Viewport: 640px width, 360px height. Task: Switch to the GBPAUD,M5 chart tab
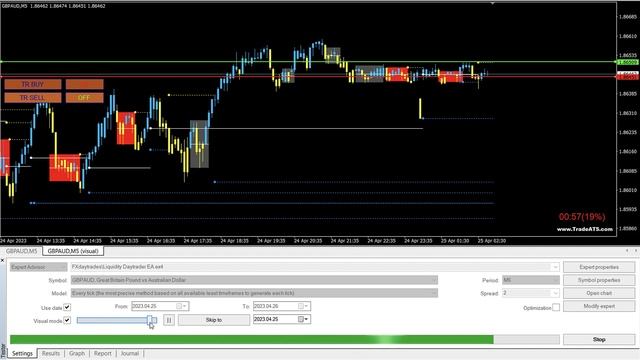pyautogui.click(x=21, y=251)
